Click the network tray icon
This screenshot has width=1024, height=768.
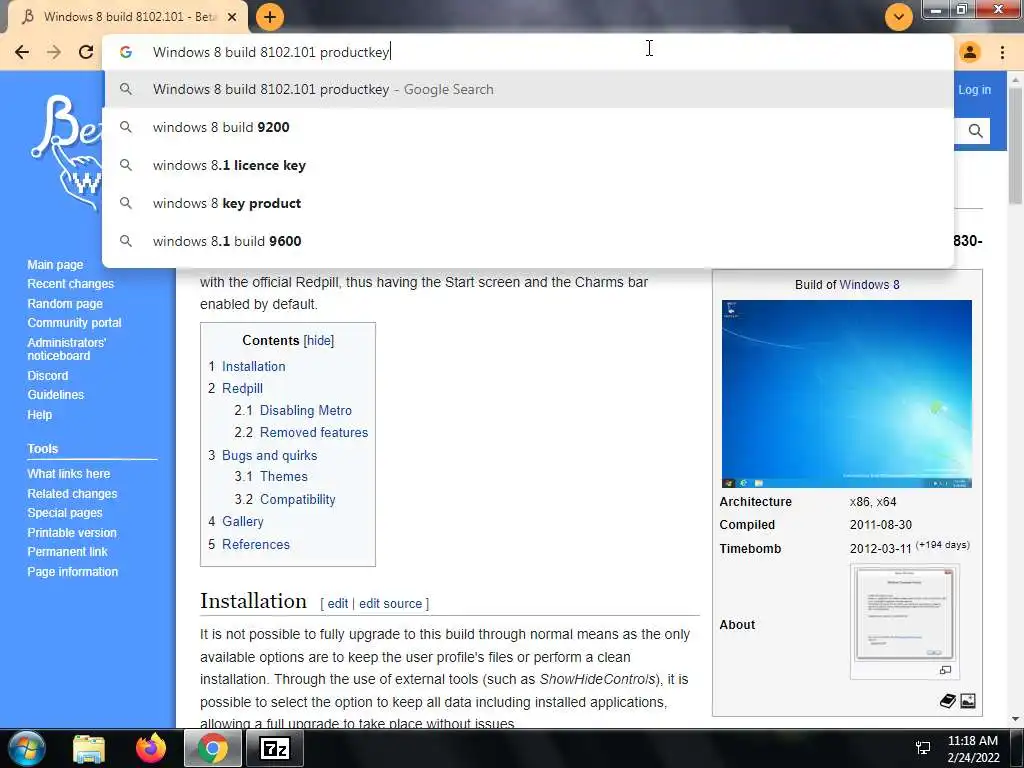pos(923,748)
